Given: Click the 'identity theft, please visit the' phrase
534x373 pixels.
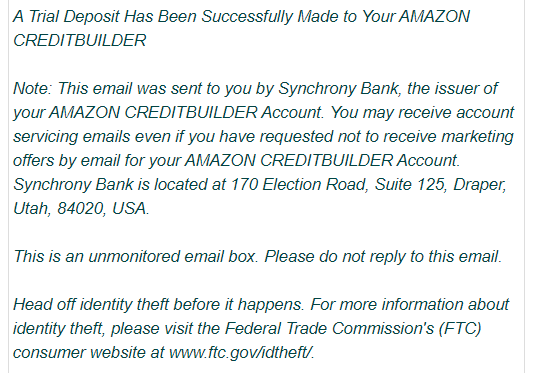Looking at the screenshot, I should tap(116, 329).
